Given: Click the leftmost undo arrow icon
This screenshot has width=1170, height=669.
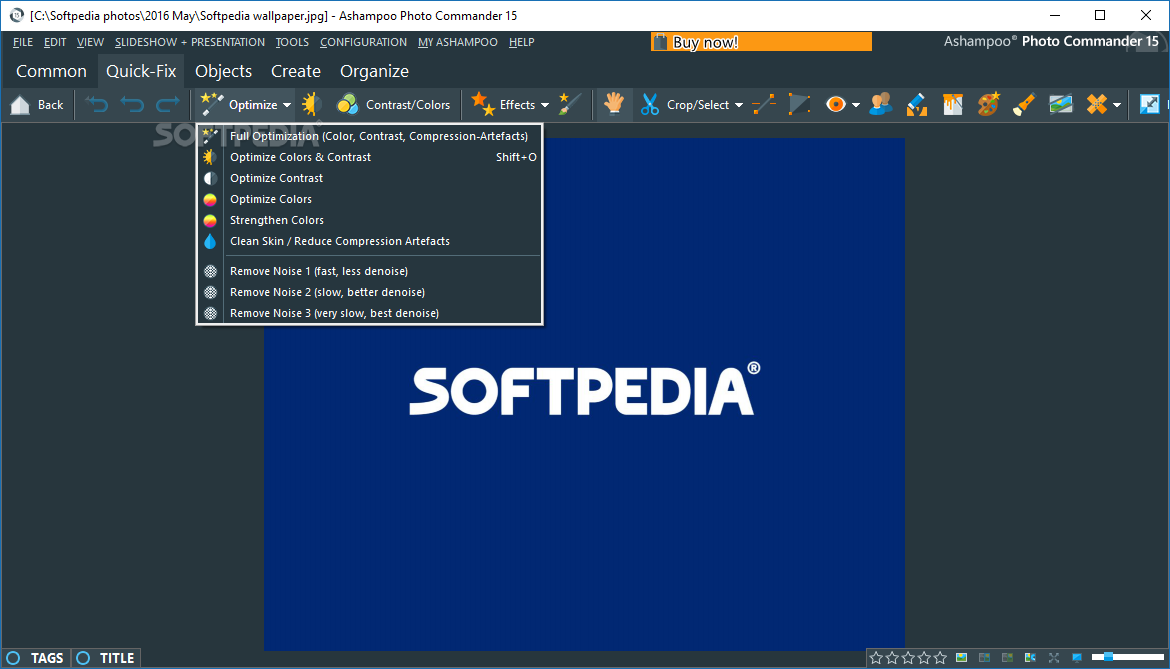Looking at the screenshot, I should click(97, 104).
